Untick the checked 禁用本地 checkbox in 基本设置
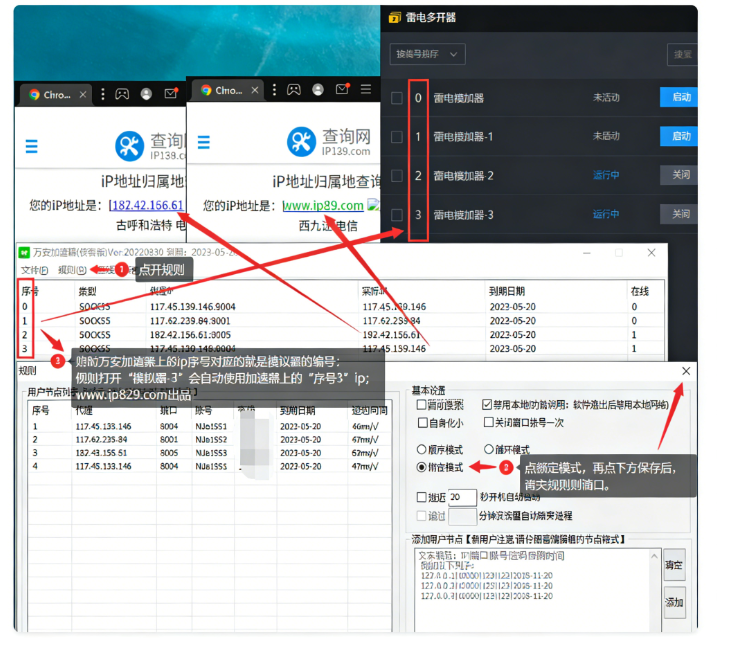This screenshot has height=658, width=747. (486, 405)
